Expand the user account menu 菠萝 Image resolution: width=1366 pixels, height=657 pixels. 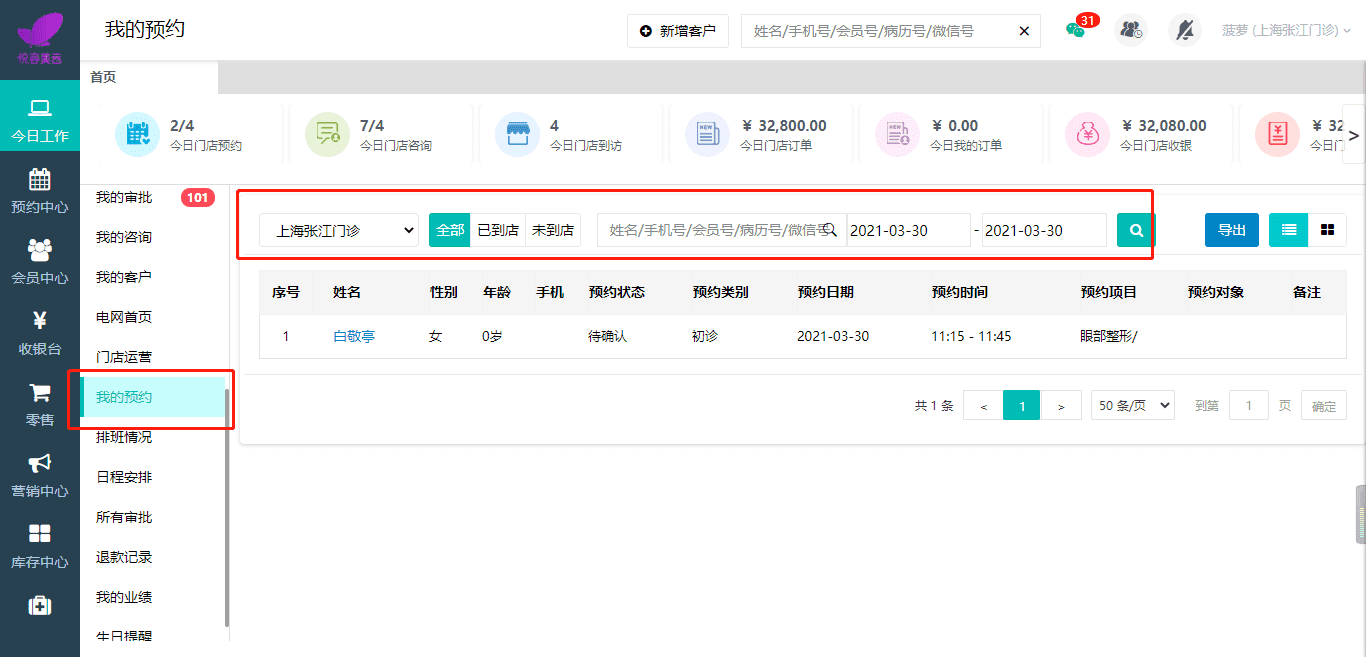coord(1286,30)
